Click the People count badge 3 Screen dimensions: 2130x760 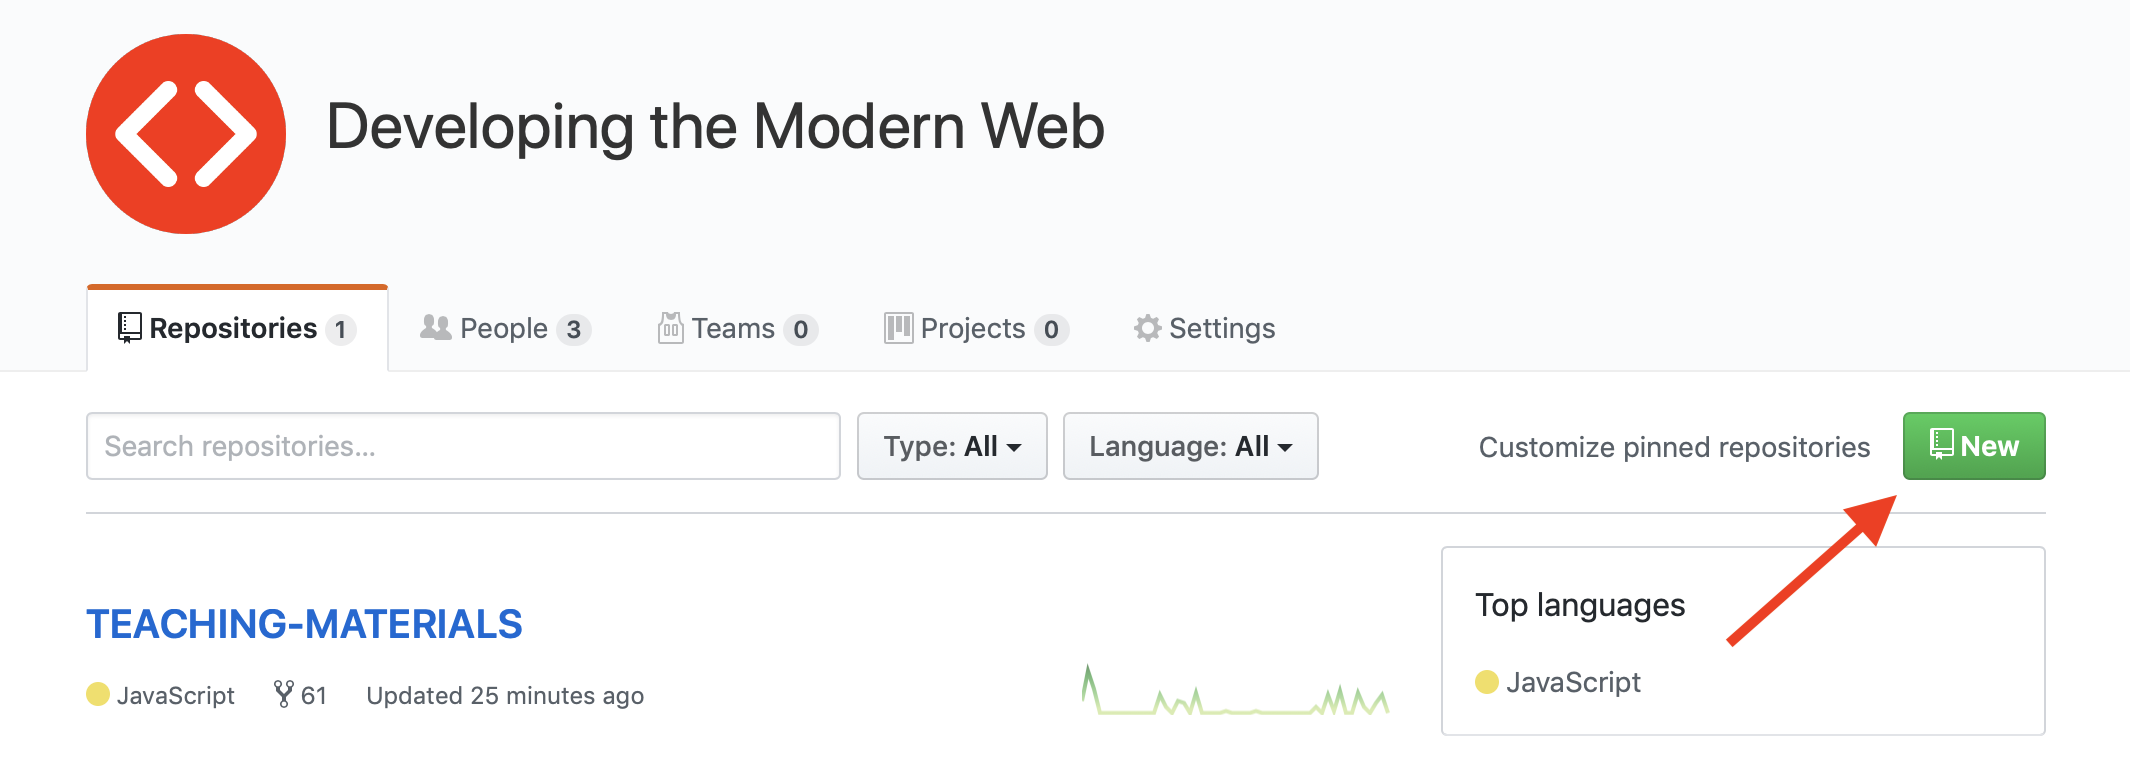pos(574,330)
